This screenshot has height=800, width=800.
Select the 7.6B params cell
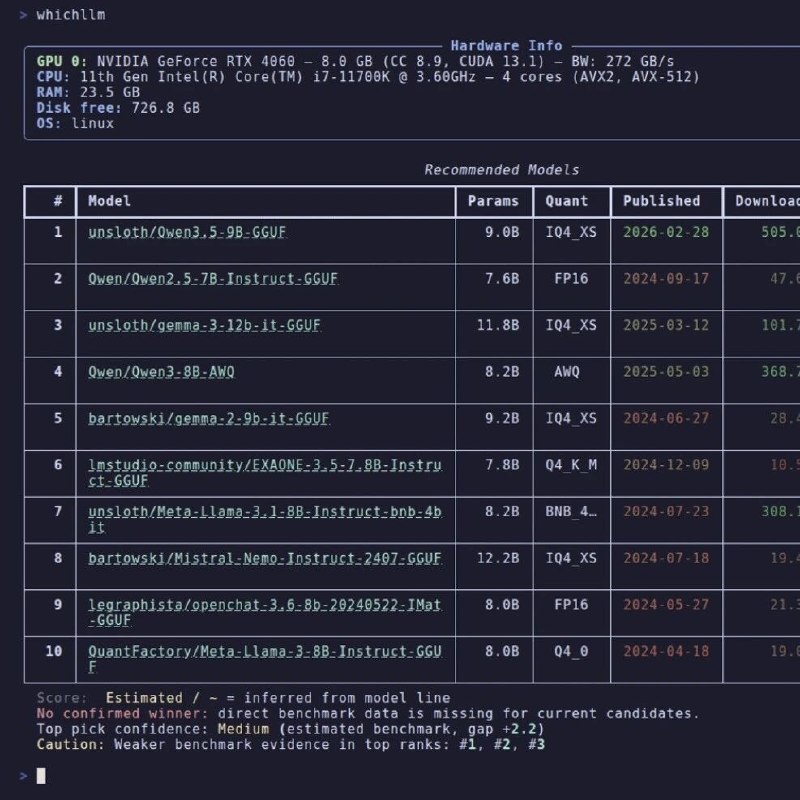point(502,279)
